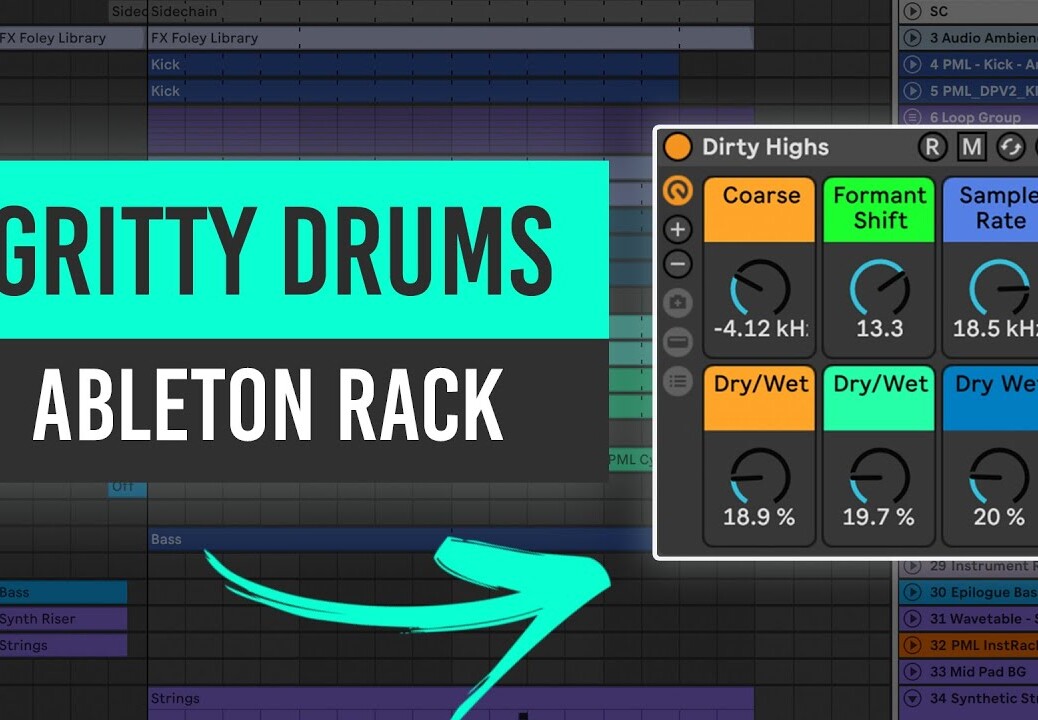Screen dimensions: 1038x720
Task: Click the Formant Shift macro knob
Action: [x=879, y=289]
